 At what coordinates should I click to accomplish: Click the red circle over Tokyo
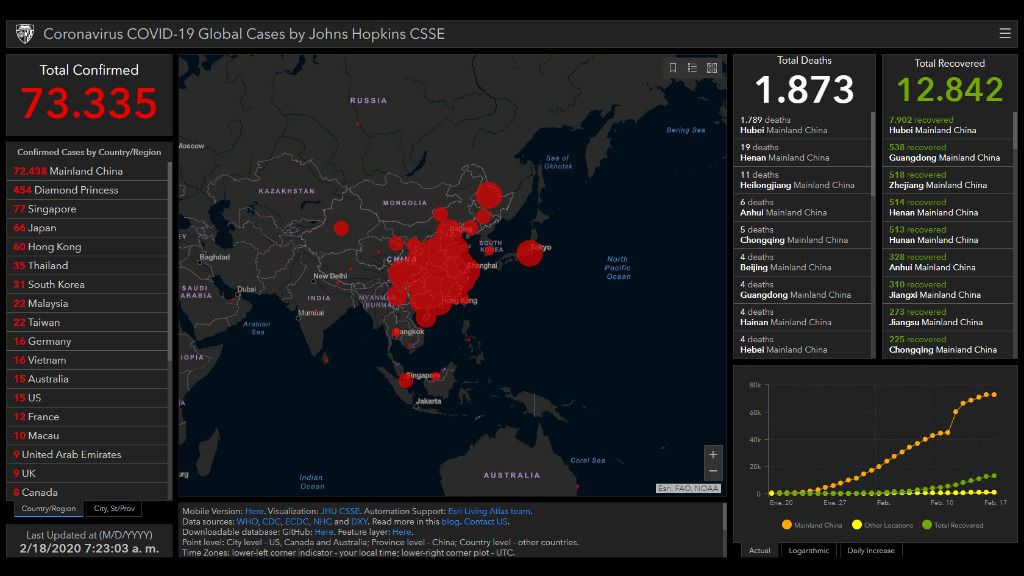[x=530, y=254]
